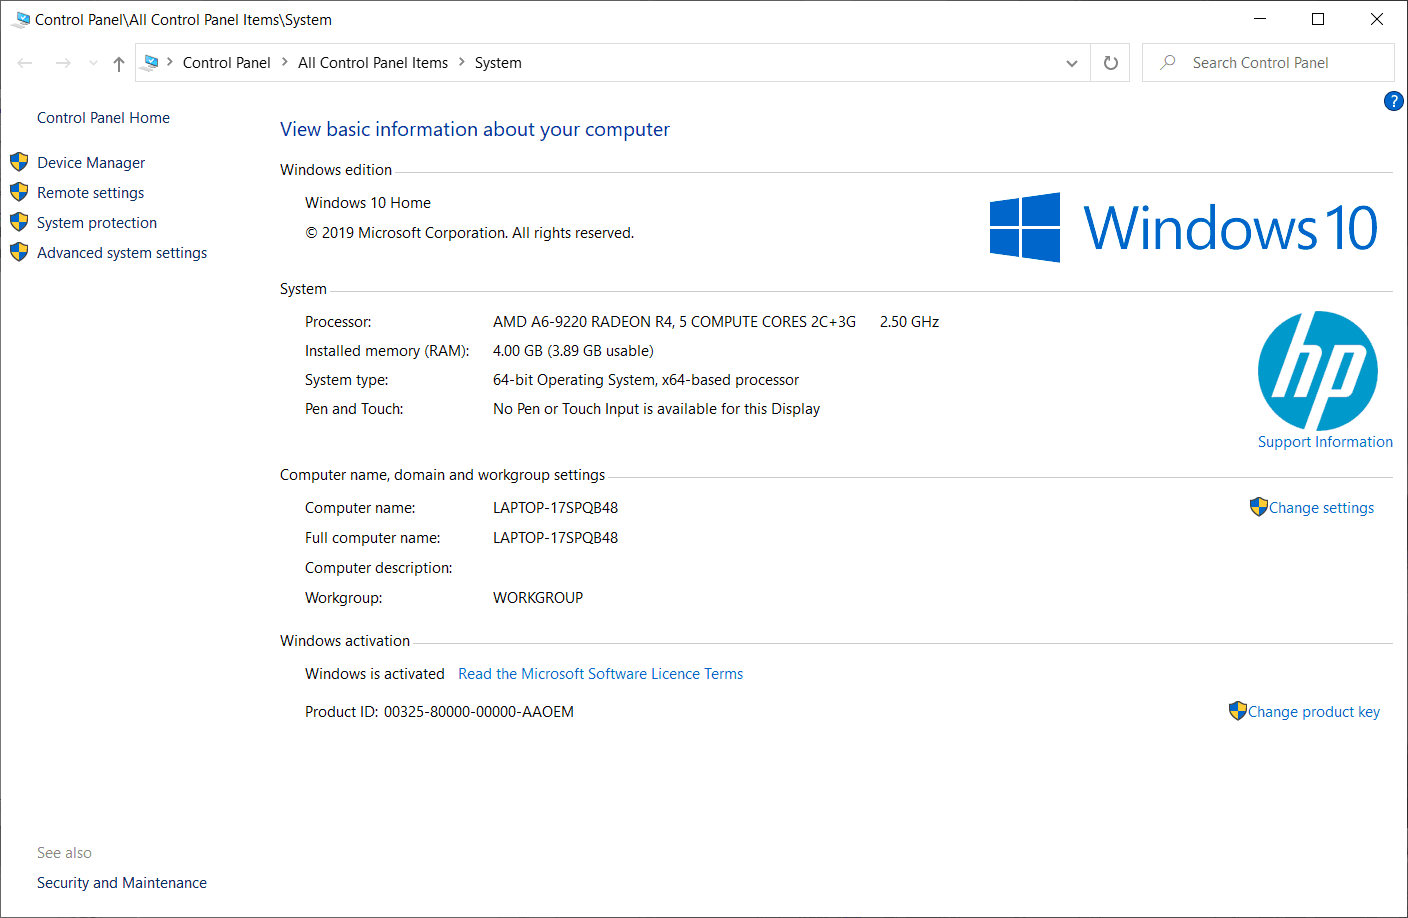Focus the Search Control Panel field
The width and height of the screenshot is (1408, 918).
point(1268,62)
